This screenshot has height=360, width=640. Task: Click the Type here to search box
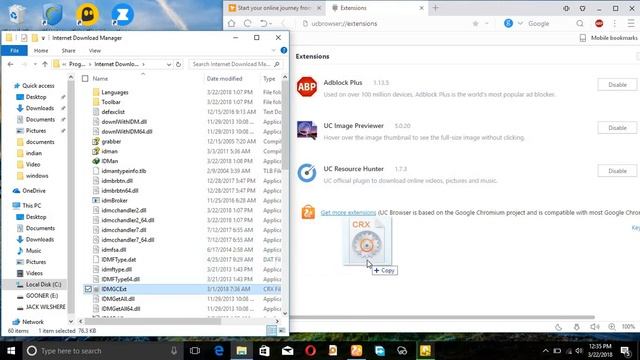click(102, 351)
